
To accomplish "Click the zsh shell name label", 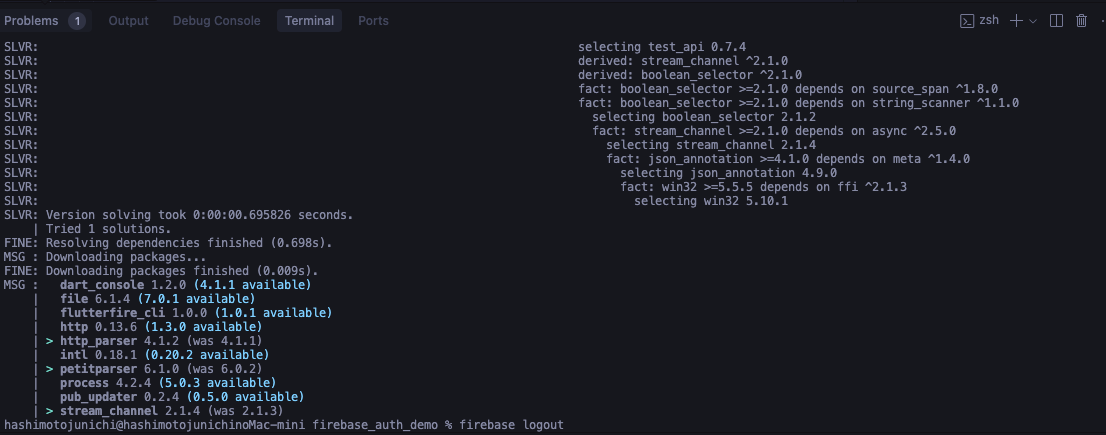I will pyautogui.click(x=989, y=20).
